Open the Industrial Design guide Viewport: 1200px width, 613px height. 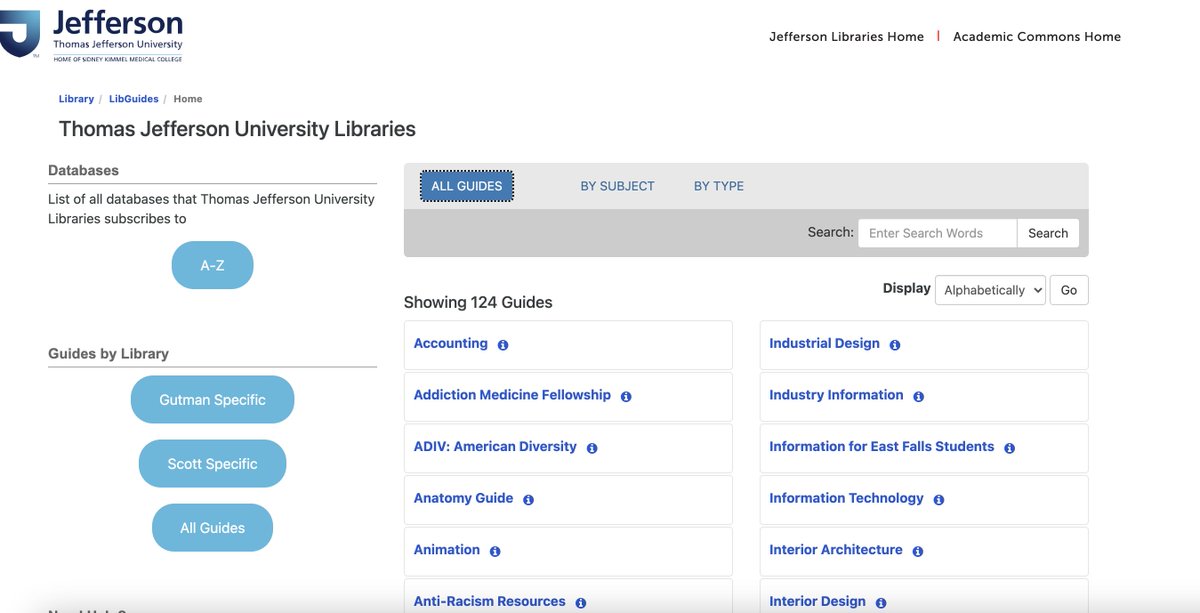[824, 343]
